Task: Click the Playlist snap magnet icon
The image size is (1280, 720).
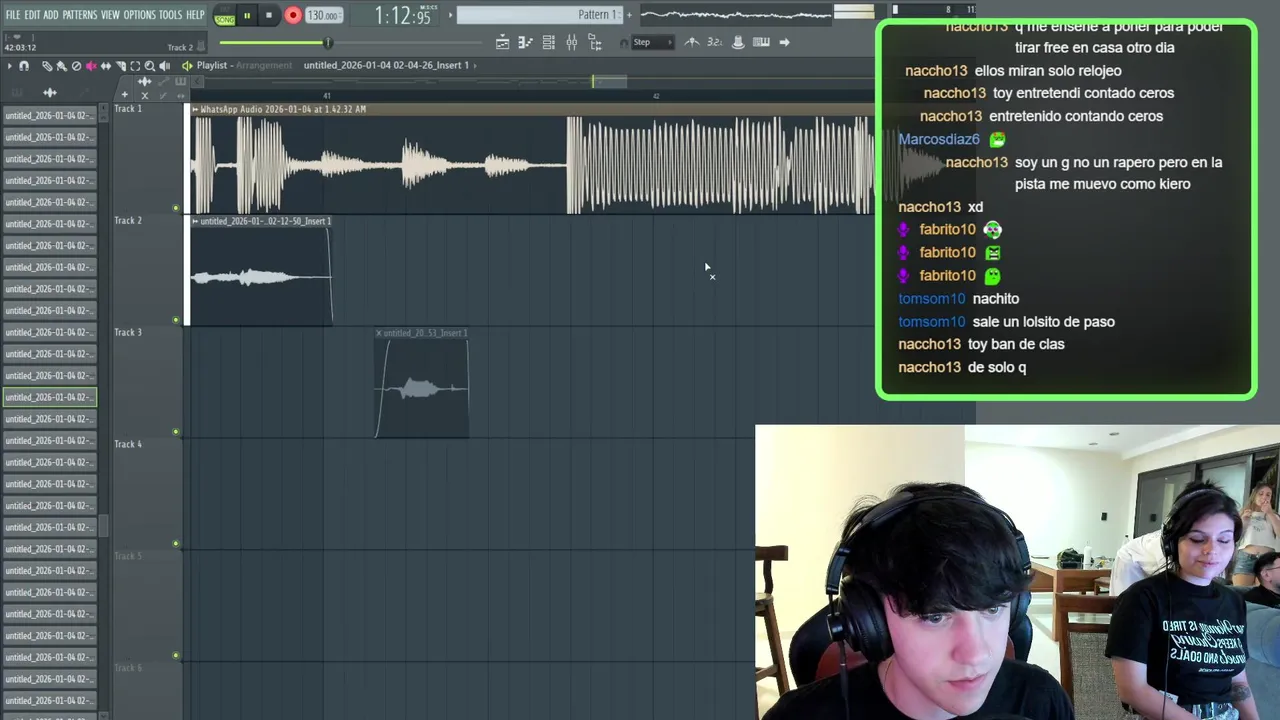Action: coord(24,66)
